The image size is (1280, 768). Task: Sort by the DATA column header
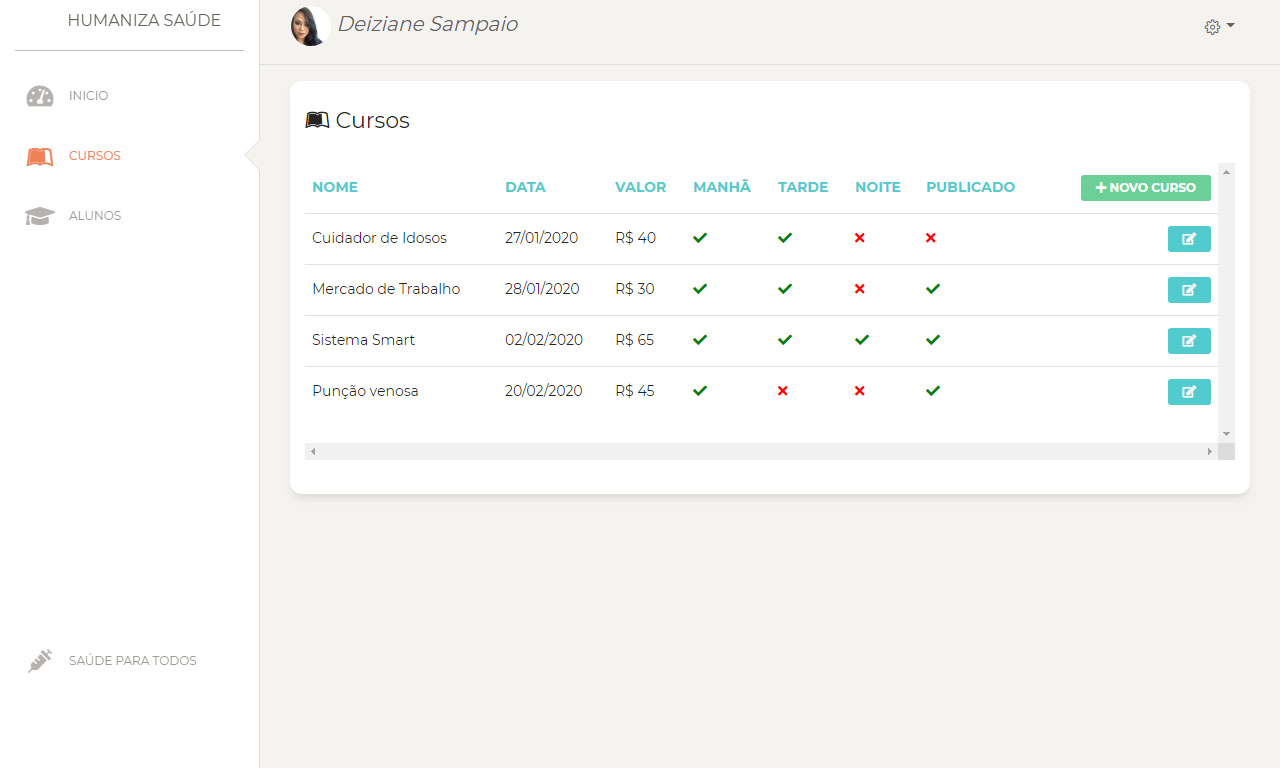click(x=525, y=187)
